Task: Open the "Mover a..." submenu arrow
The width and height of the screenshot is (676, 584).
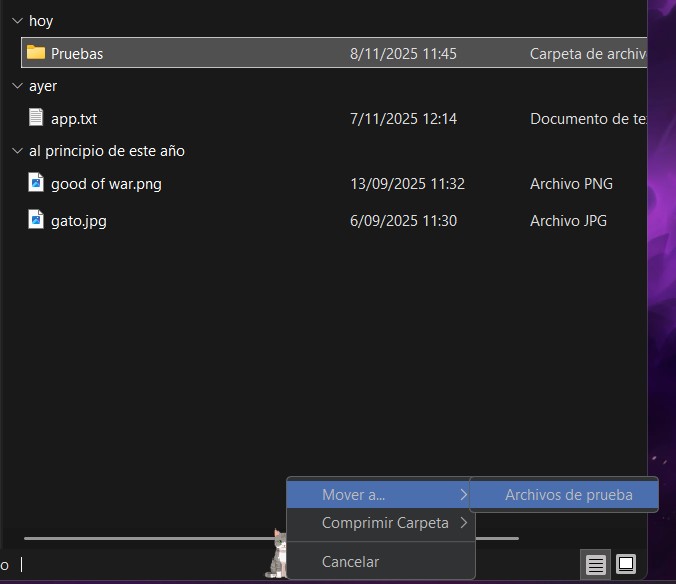Action: (x=463, y=494)
